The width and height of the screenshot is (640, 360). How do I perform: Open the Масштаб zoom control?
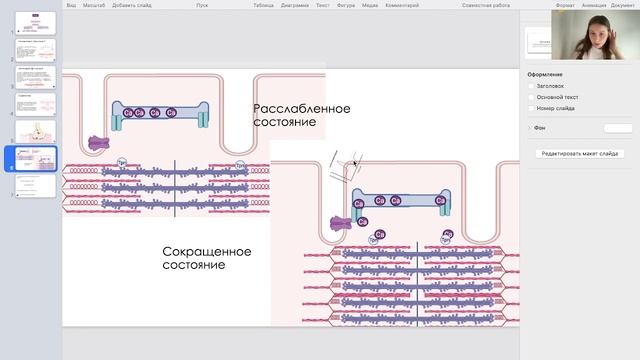[94, 5]
